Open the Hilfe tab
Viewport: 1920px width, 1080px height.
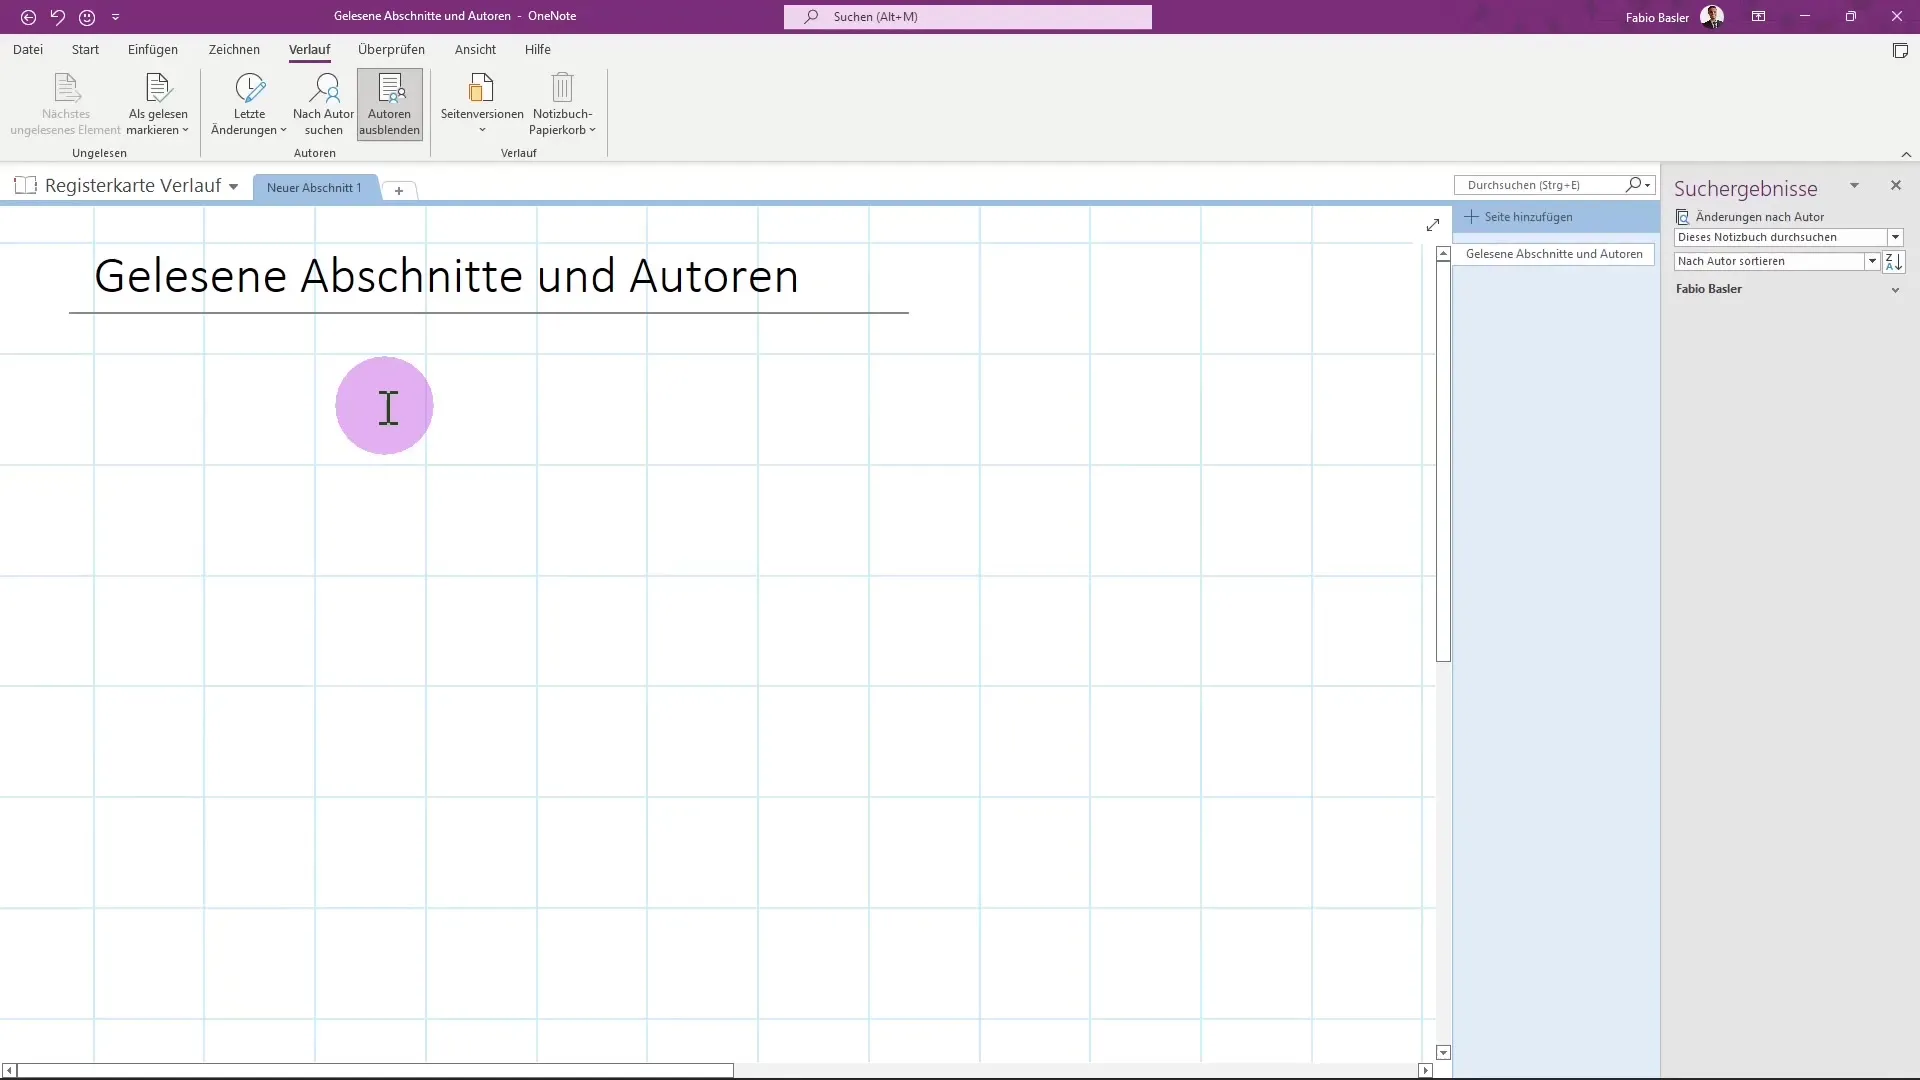pos(537,49)
